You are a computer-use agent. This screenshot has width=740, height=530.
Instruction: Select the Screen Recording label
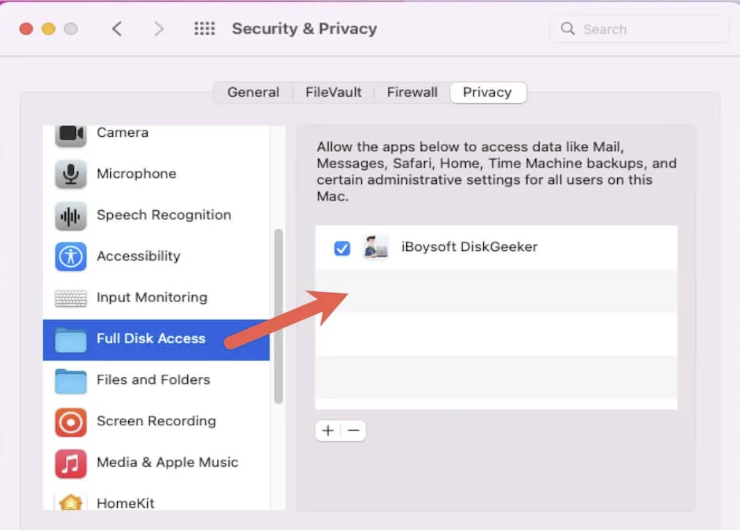pos(156,421)
